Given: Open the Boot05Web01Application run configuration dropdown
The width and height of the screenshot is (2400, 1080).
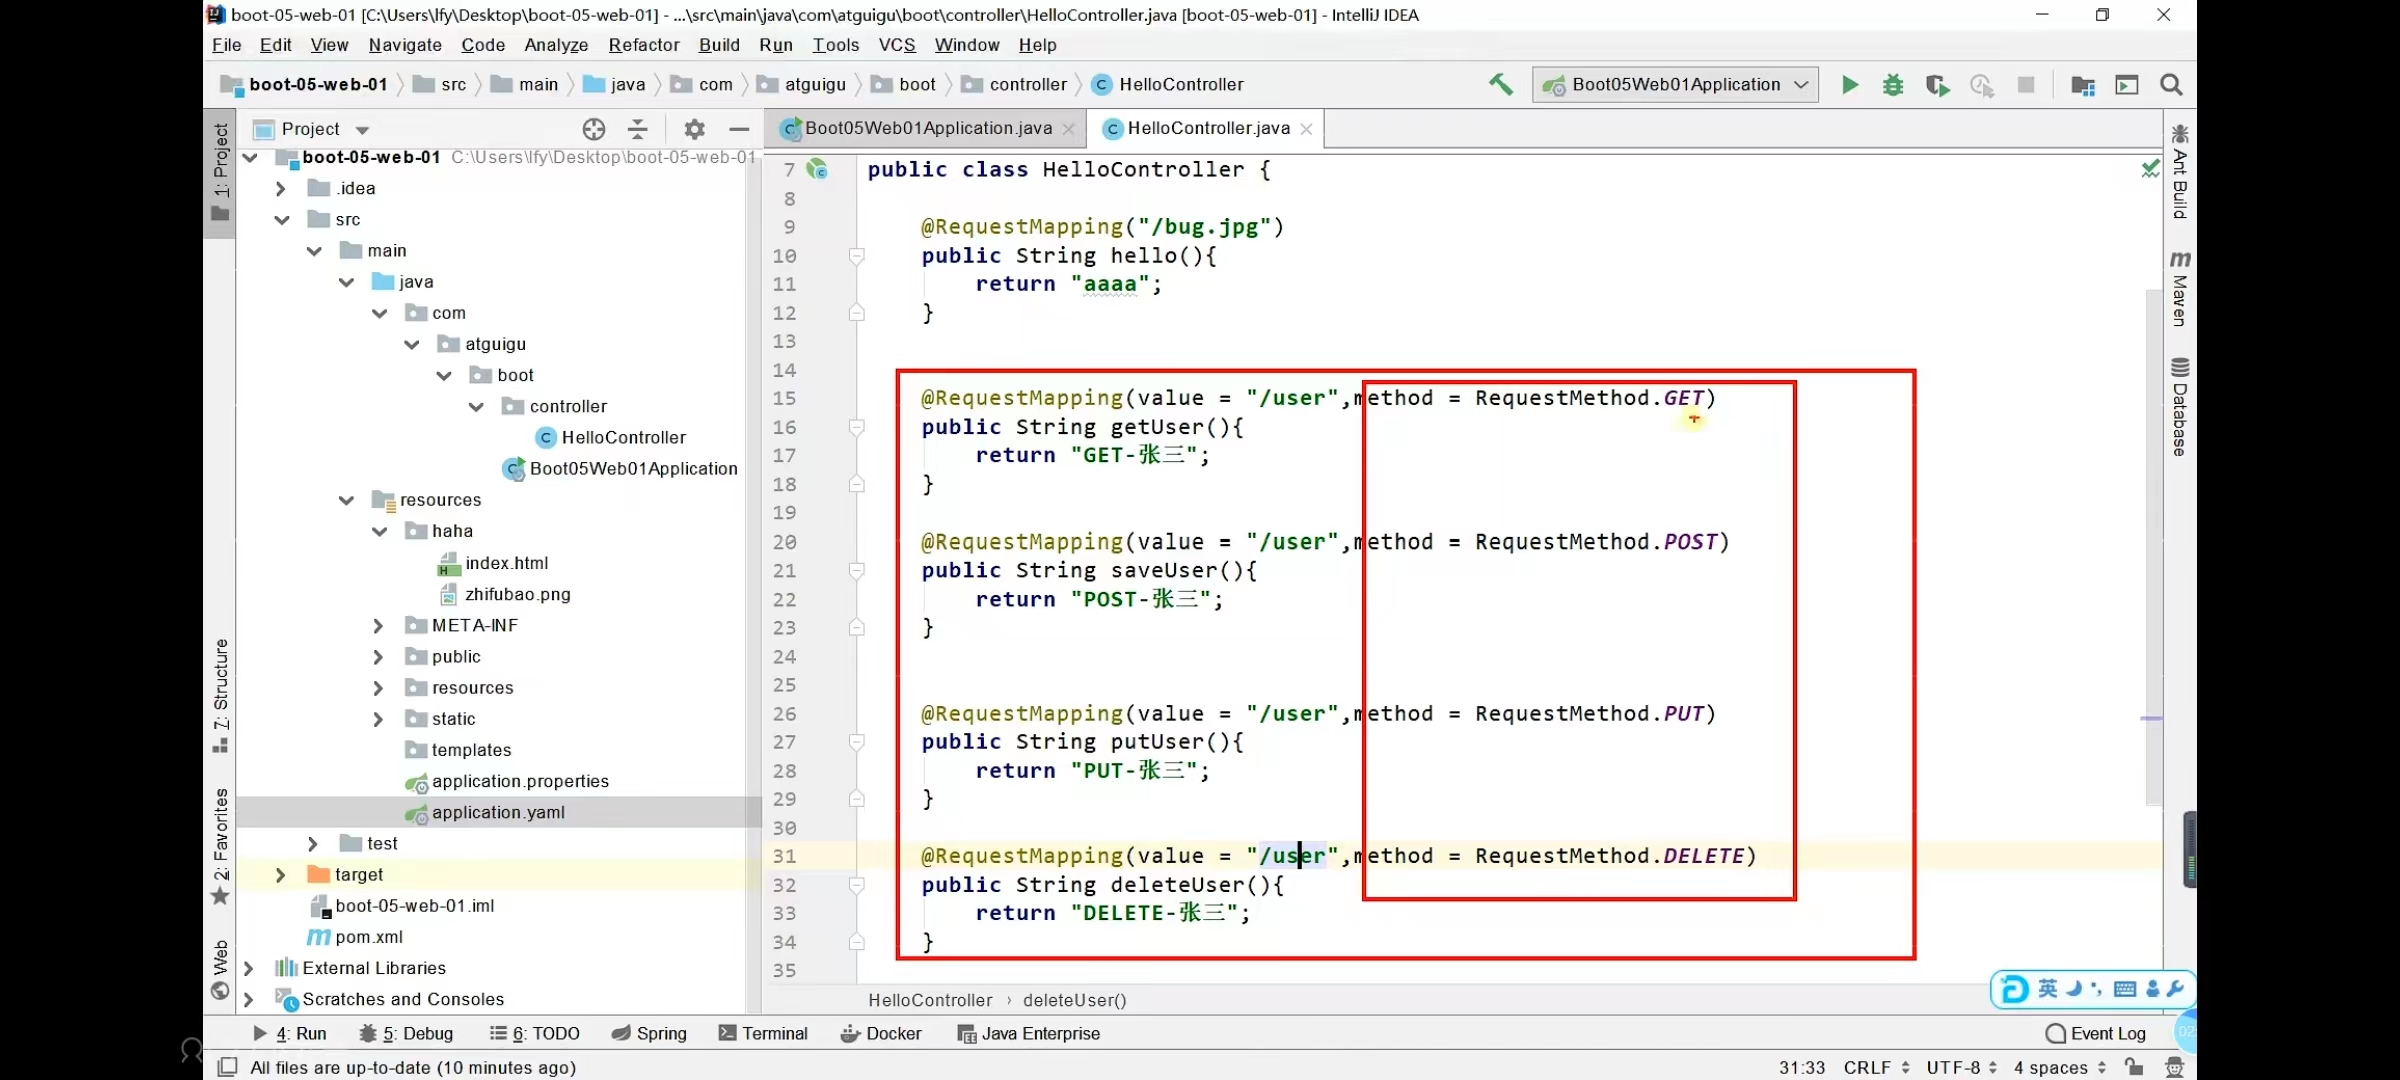Looking at the screenshot, I should pyautogui.click(x=1675, y=85).
